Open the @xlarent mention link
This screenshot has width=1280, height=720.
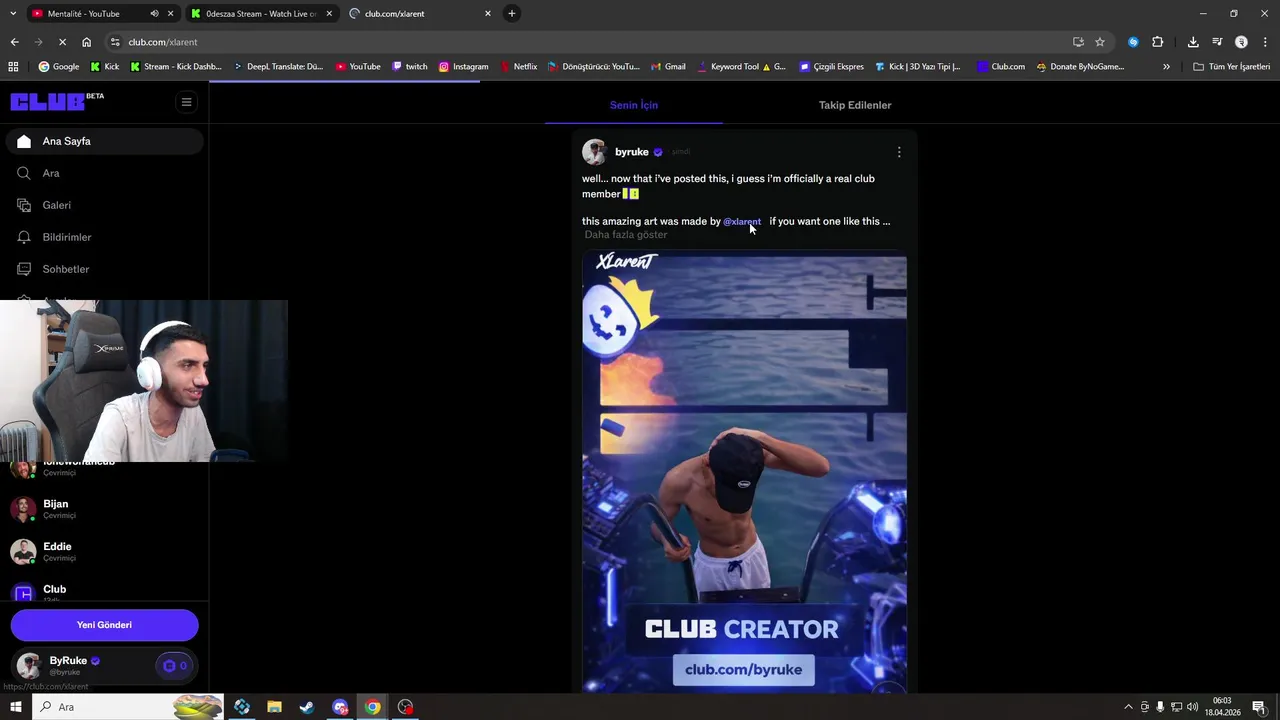(742, 222)
